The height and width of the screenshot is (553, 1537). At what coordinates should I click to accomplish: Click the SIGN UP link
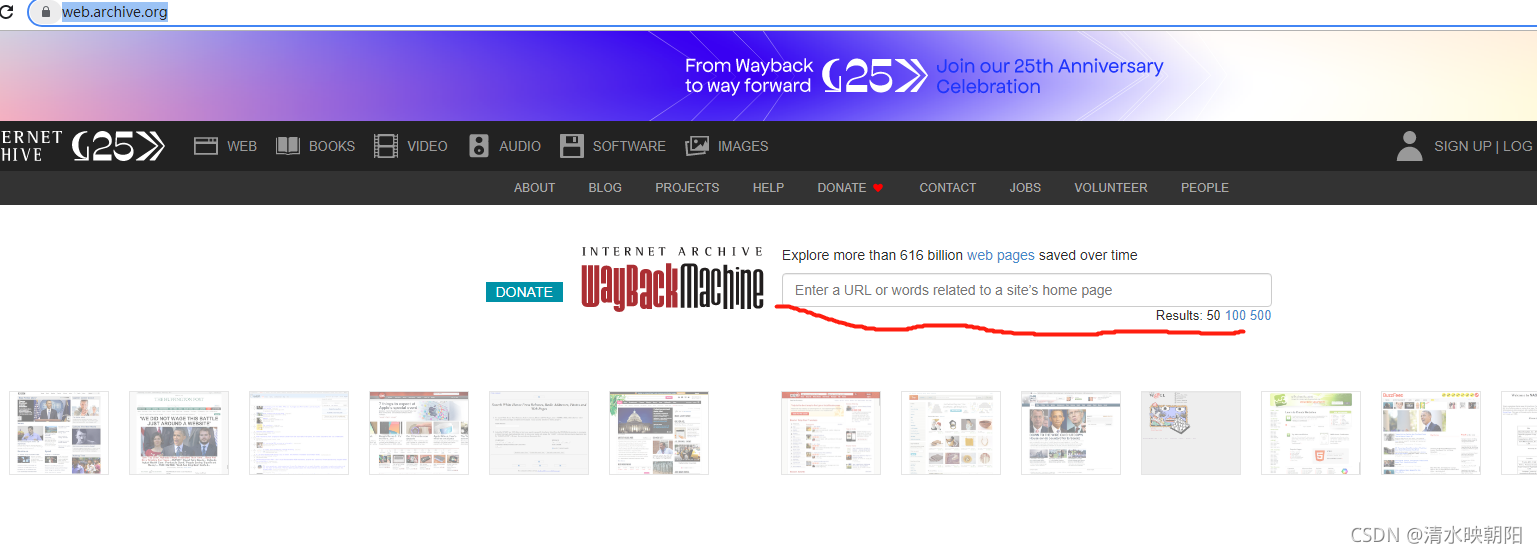pos(1462,146)
